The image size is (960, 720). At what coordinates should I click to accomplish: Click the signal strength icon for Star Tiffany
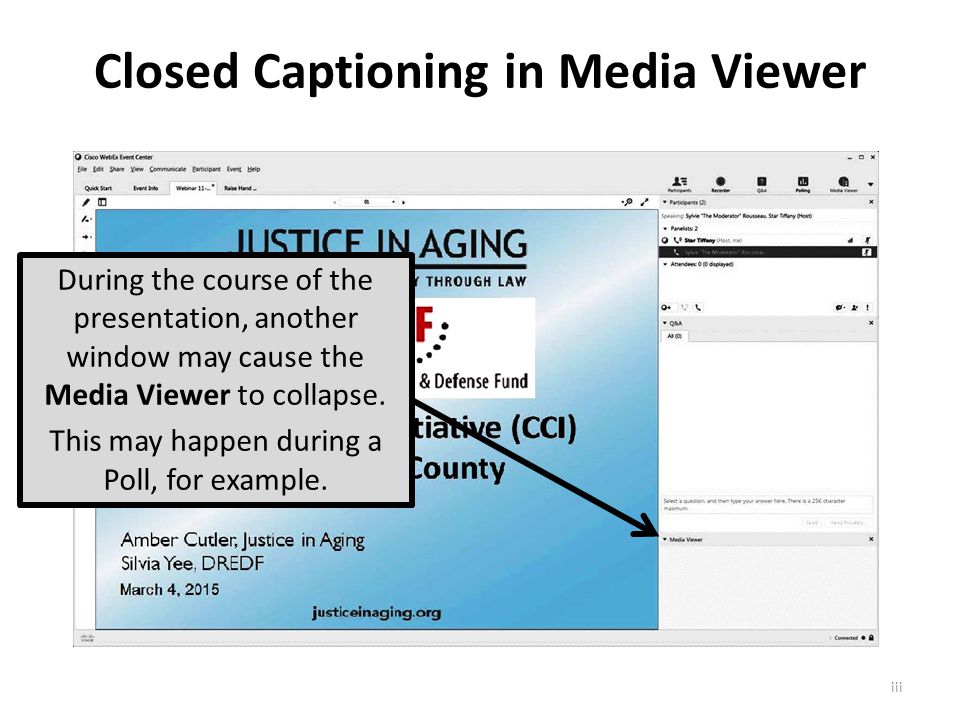pos(850,240)
